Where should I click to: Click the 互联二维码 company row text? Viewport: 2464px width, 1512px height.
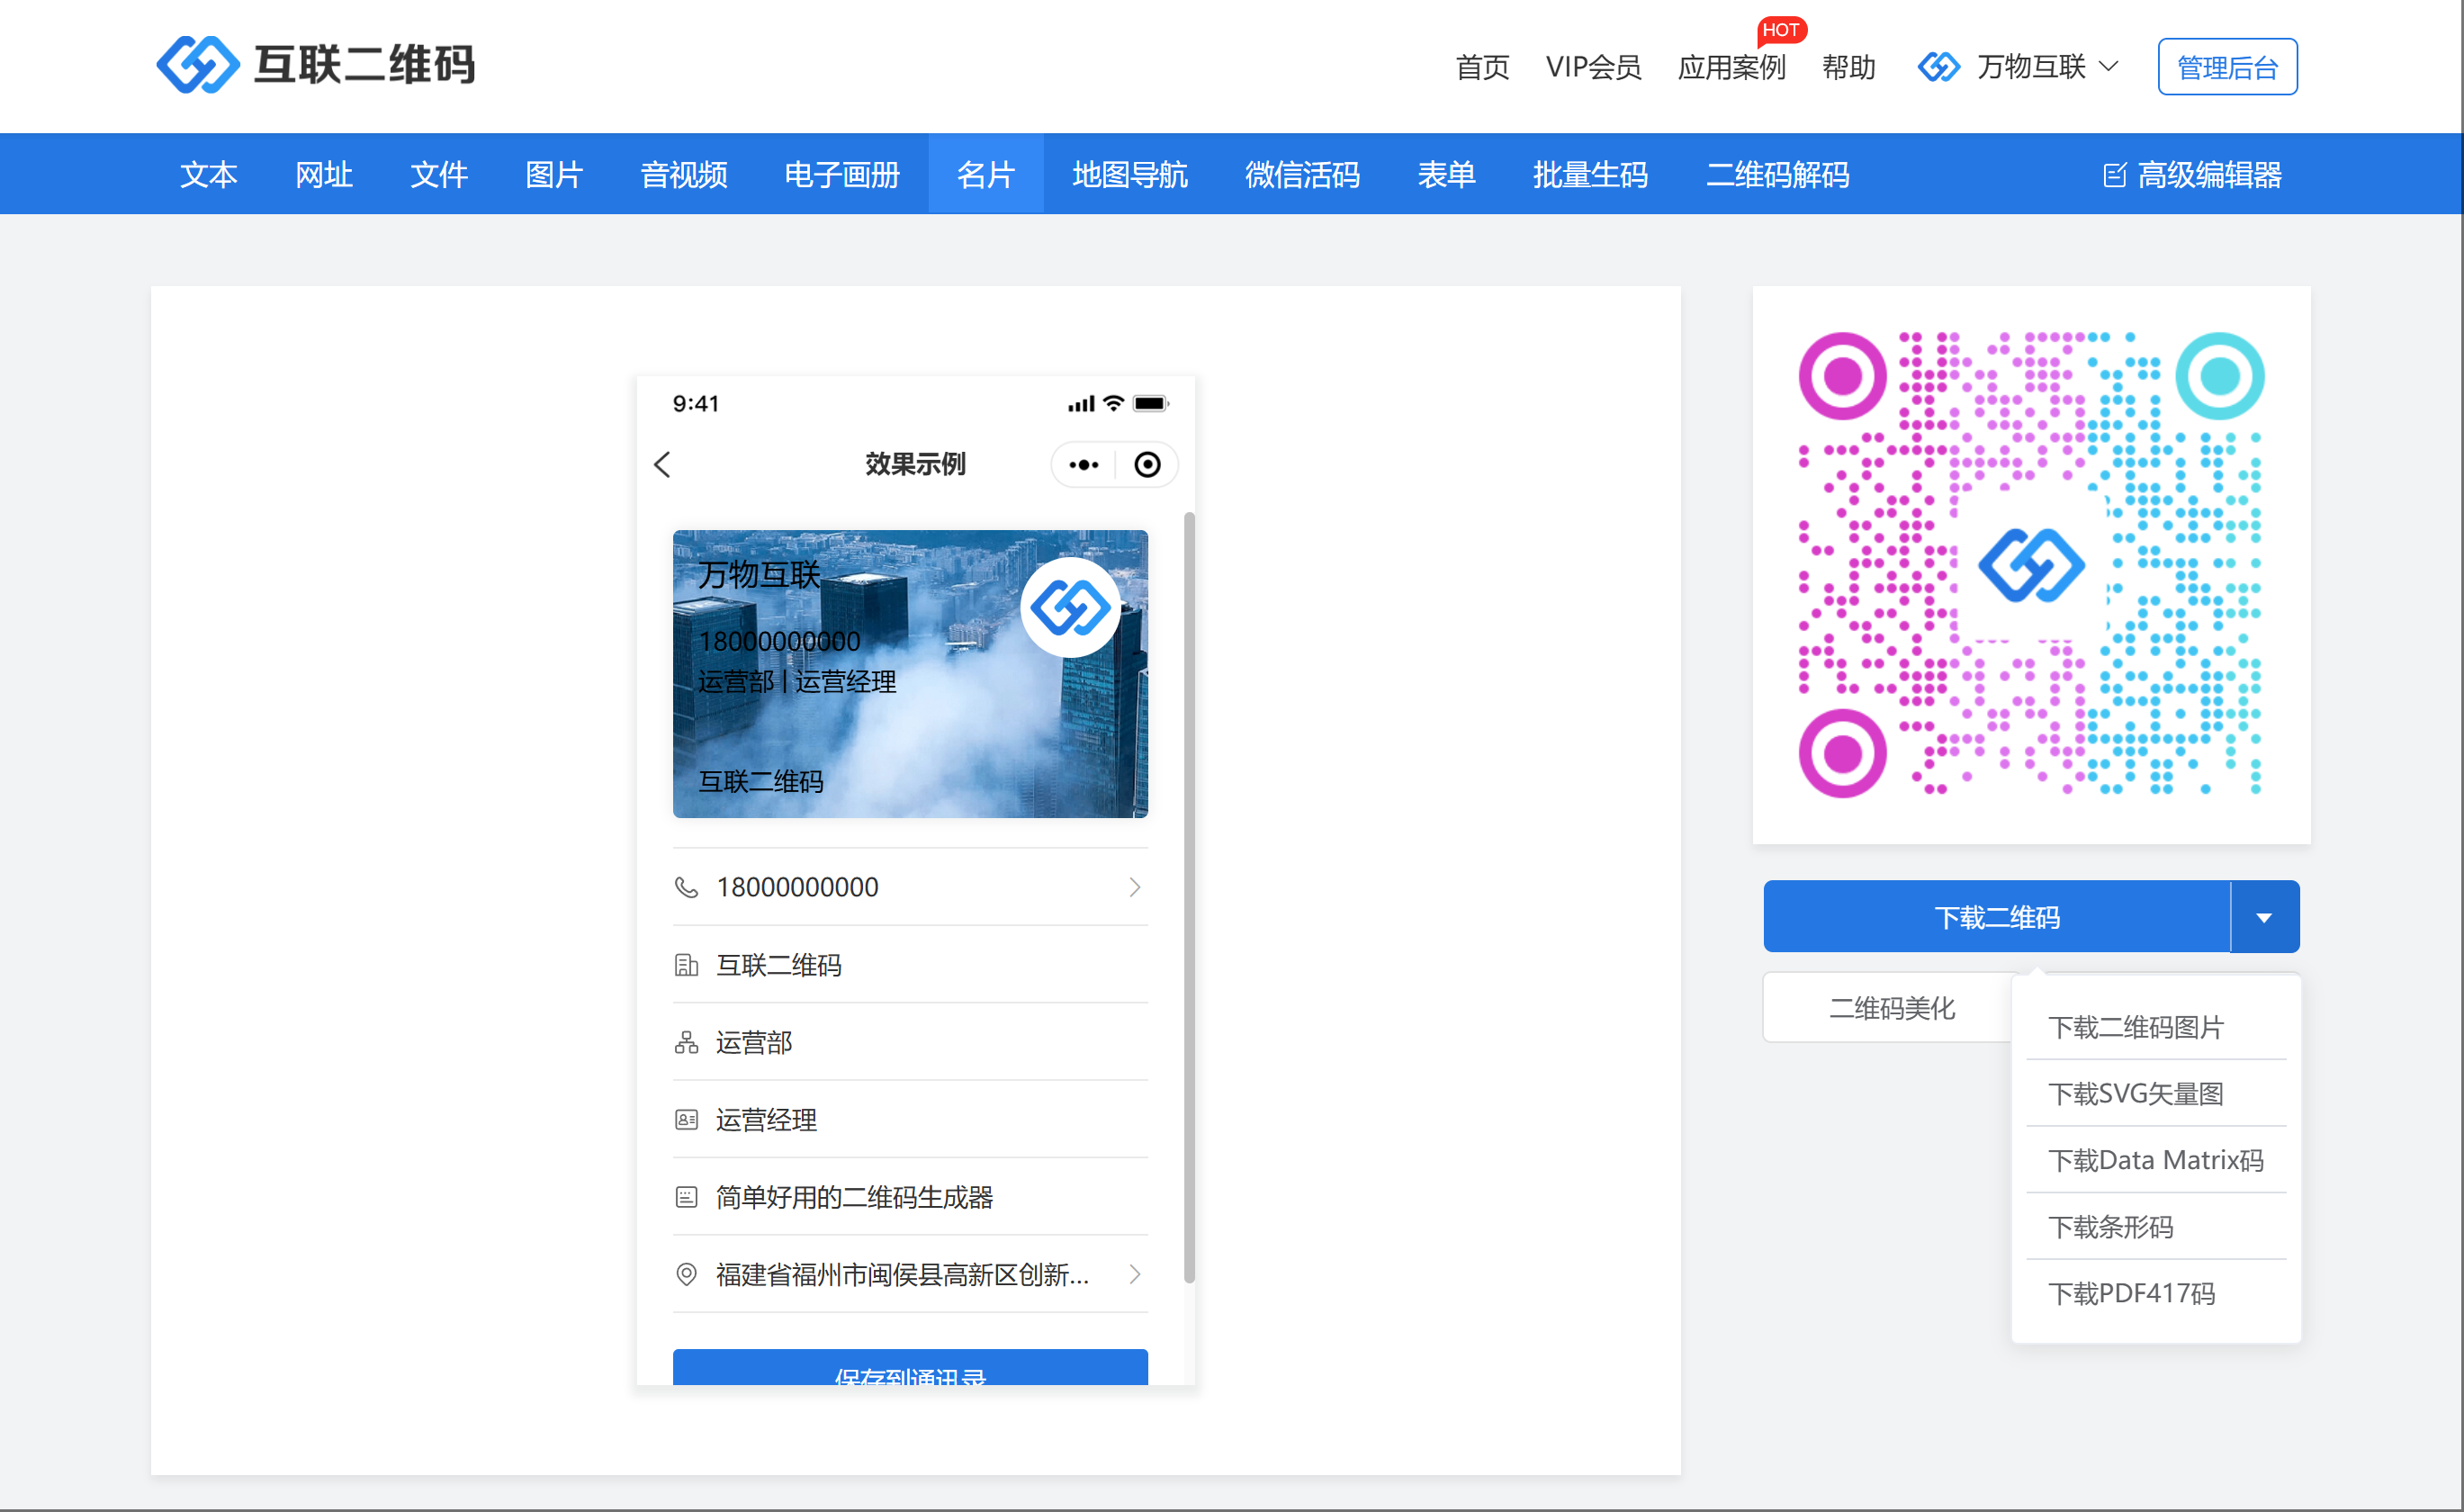[x=779, y=965]
